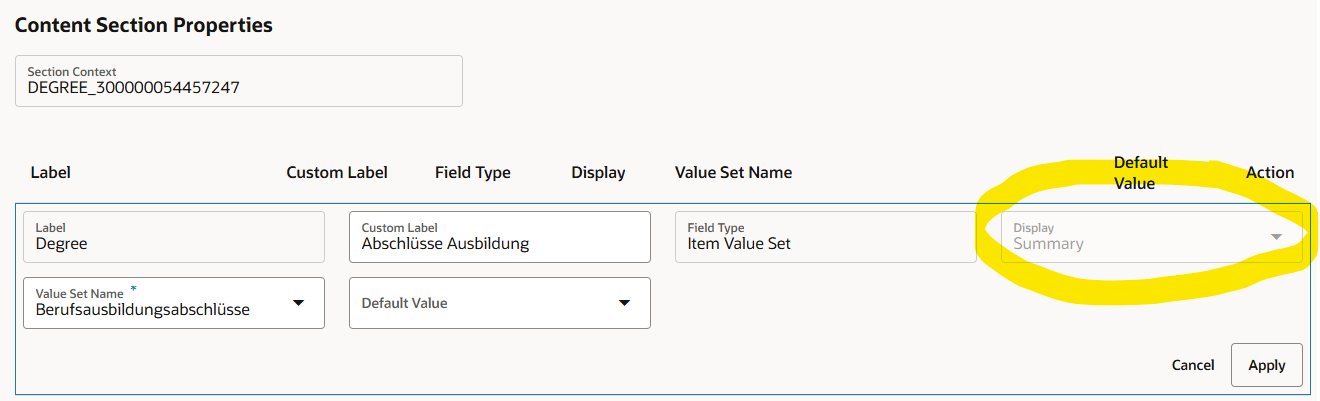1320x401 pixels.
Task: Click the Label column header
Action: click(x=51, y=172)
